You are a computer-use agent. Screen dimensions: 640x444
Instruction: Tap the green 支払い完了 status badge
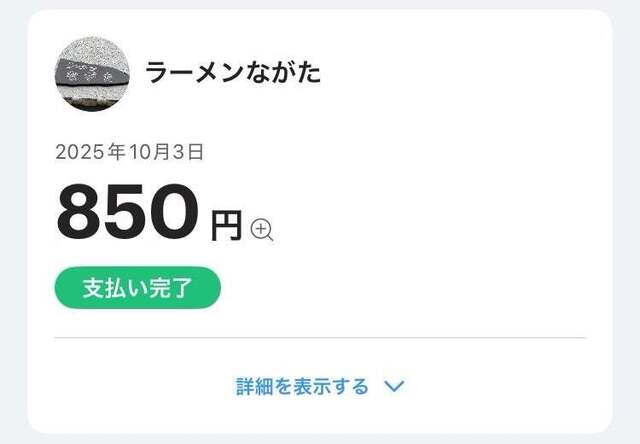[x=137, y=288]
